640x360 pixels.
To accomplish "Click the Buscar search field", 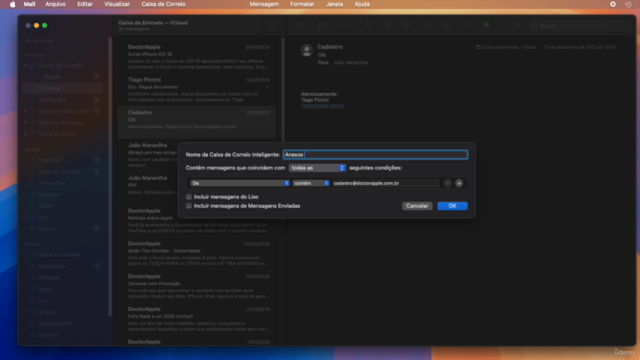I will 580,26.
